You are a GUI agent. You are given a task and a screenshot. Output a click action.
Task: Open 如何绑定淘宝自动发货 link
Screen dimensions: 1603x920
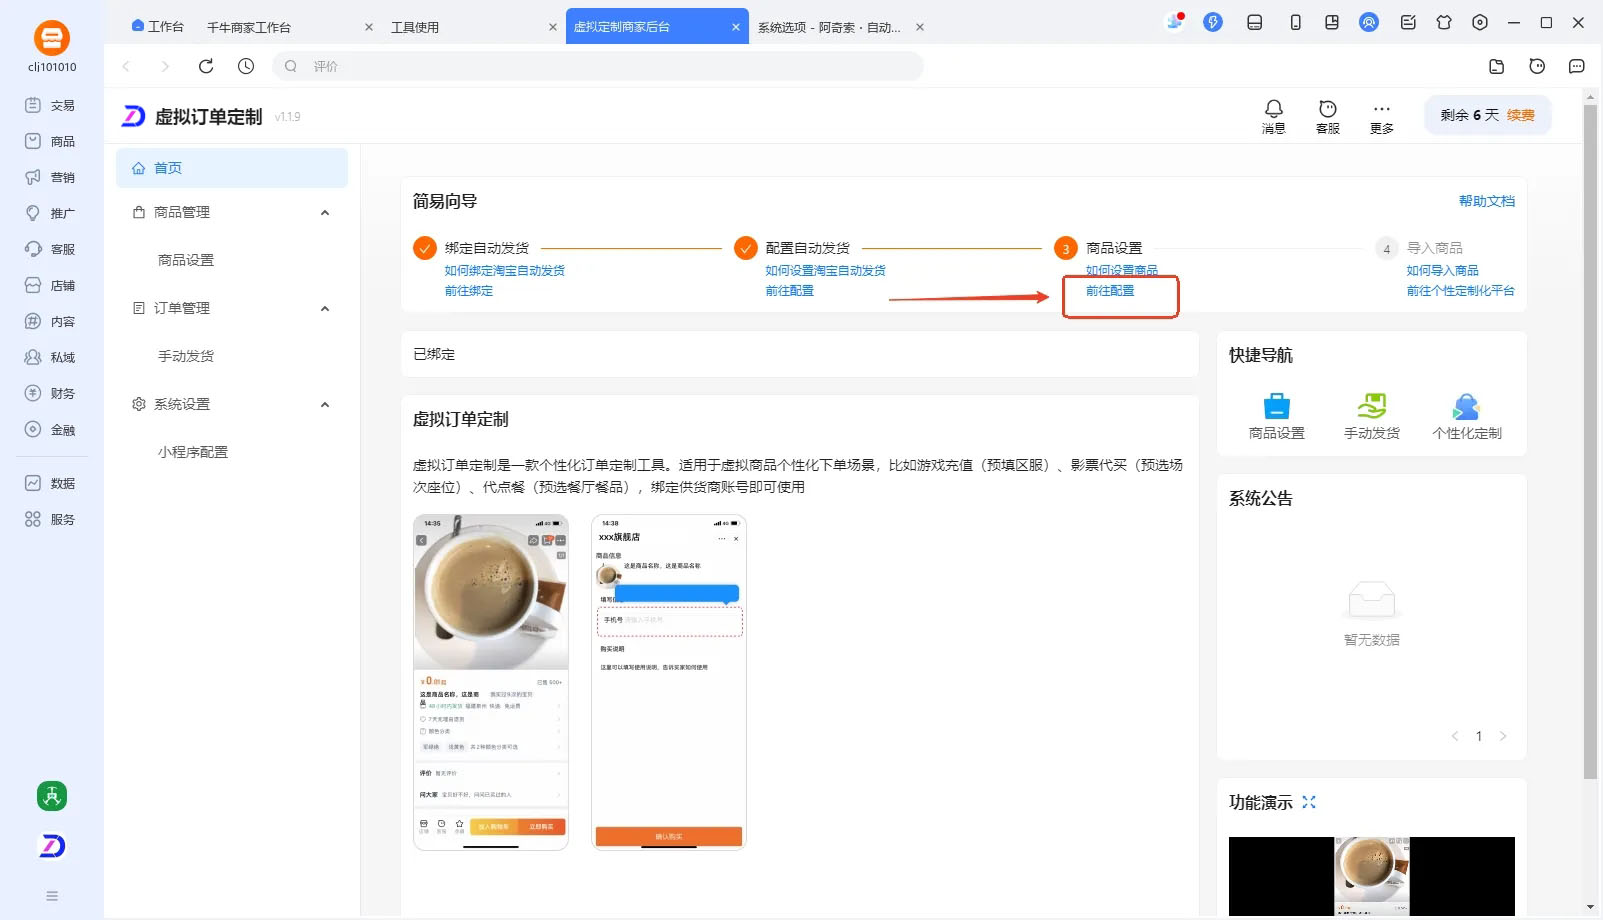pyautogui.click(x=505, y=270)
